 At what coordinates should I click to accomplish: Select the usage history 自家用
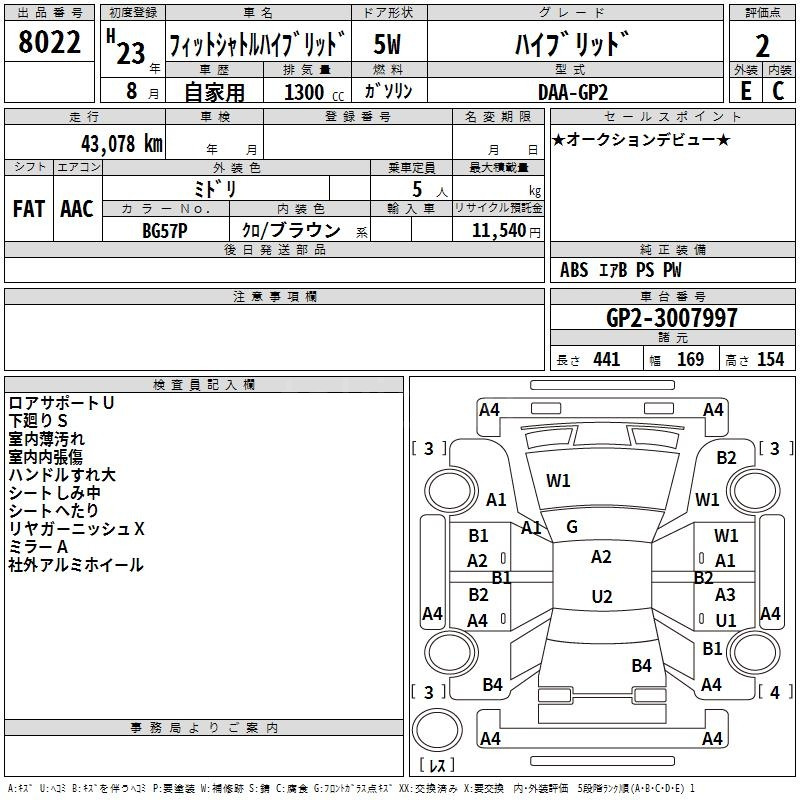[214, 92]
